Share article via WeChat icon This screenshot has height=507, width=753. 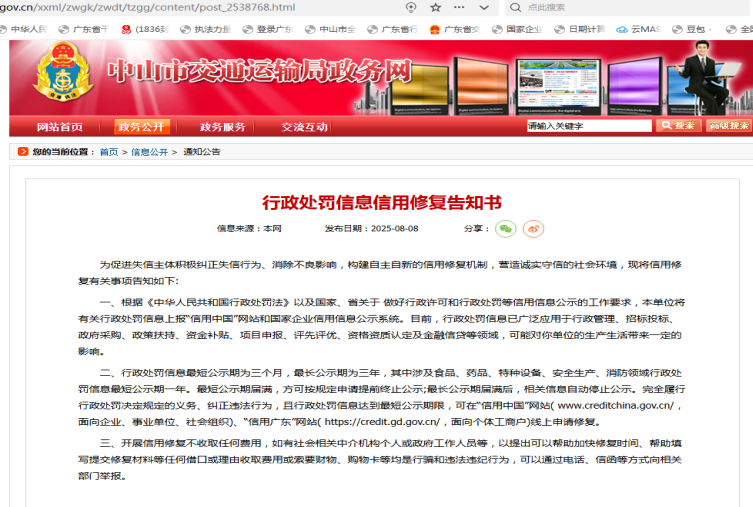point(507,229)
